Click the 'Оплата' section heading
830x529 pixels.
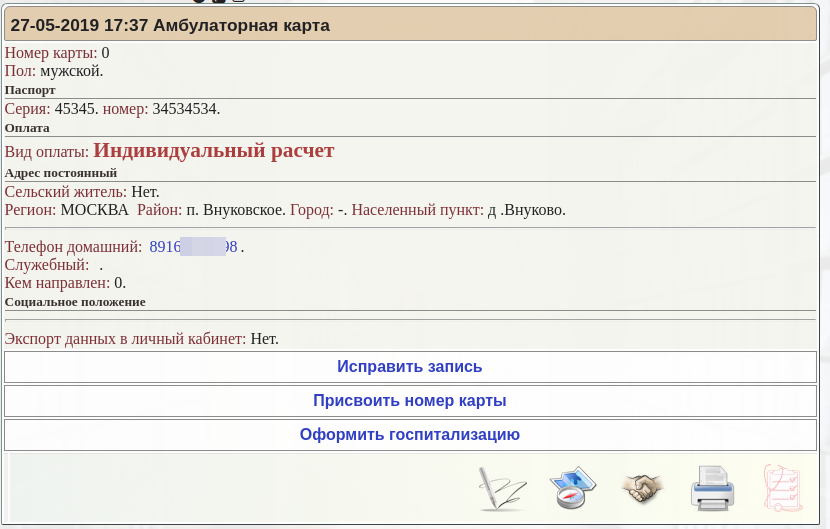27,128
